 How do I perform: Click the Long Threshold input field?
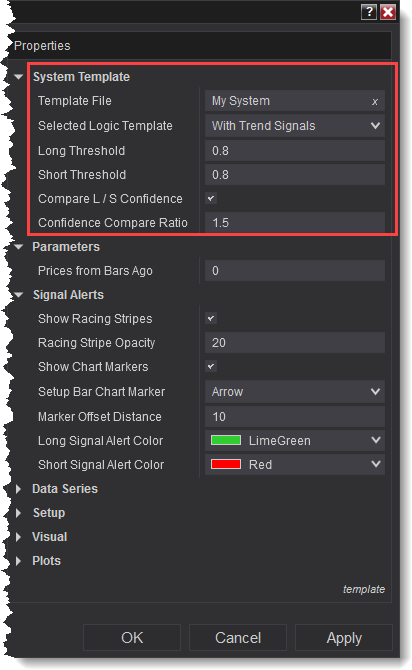(x=295, y=150)
